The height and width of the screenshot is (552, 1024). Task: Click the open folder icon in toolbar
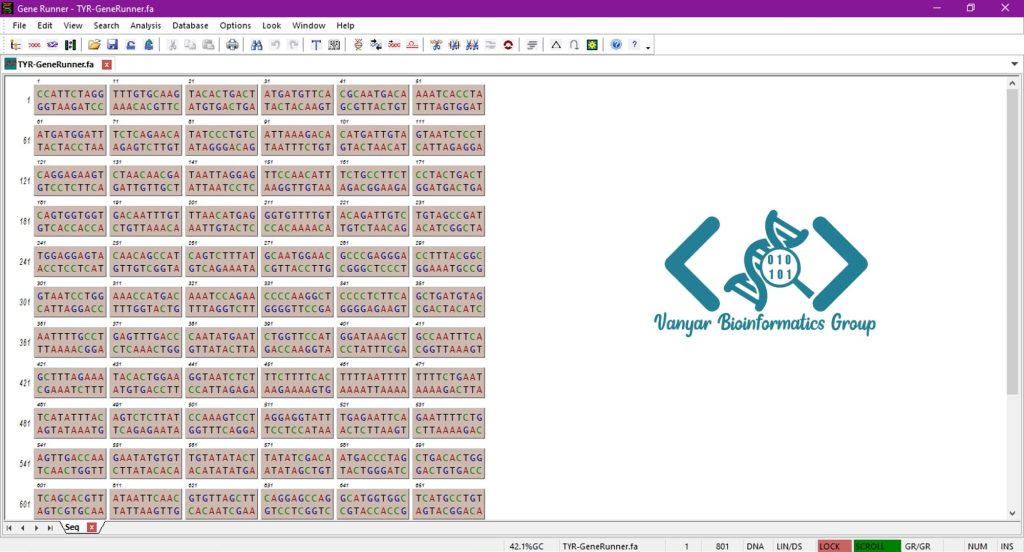[94, 44]
